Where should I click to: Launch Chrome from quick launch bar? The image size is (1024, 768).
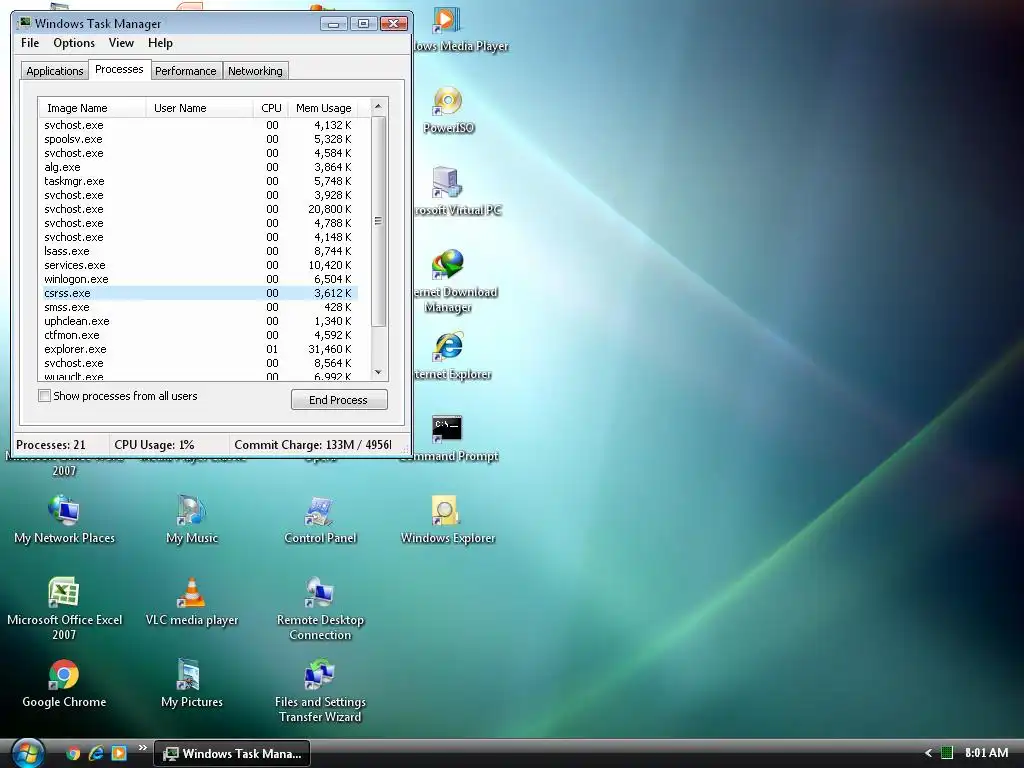point(73,753)
